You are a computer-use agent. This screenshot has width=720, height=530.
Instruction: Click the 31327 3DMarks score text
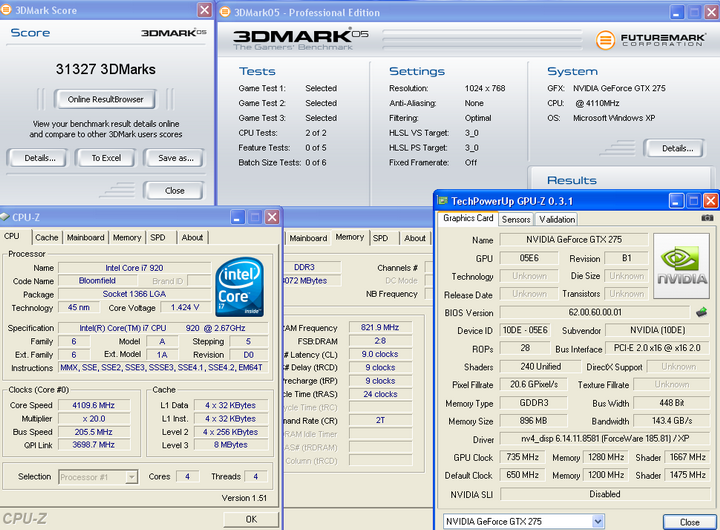106,69
